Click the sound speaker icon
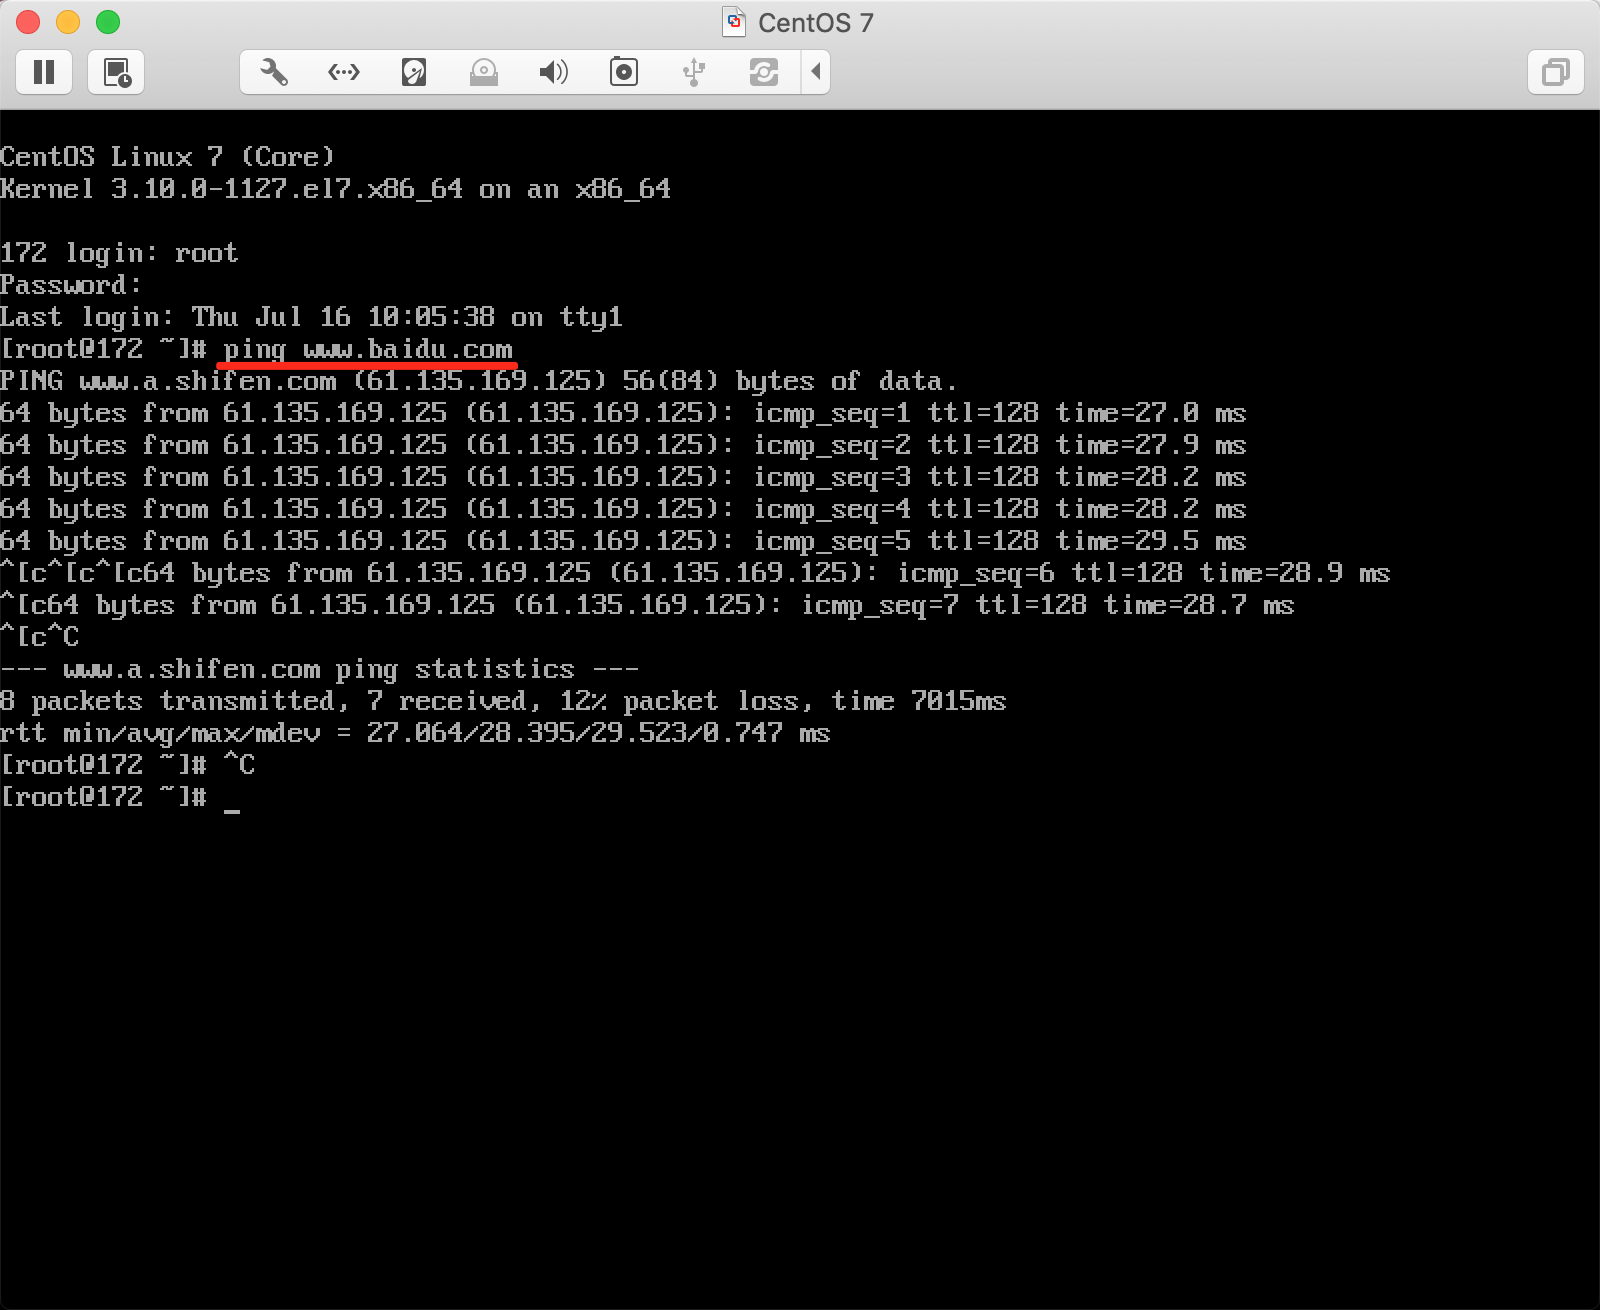The width and height of the screenshot is (1600, 1310). click(x=554, y=72)
